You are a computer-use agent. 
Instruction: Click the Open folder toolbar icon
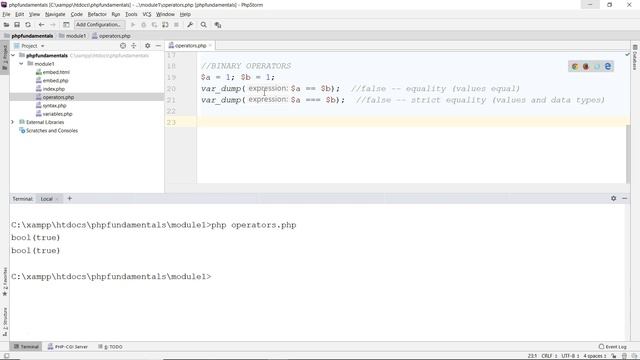click(x=6, y=25)
